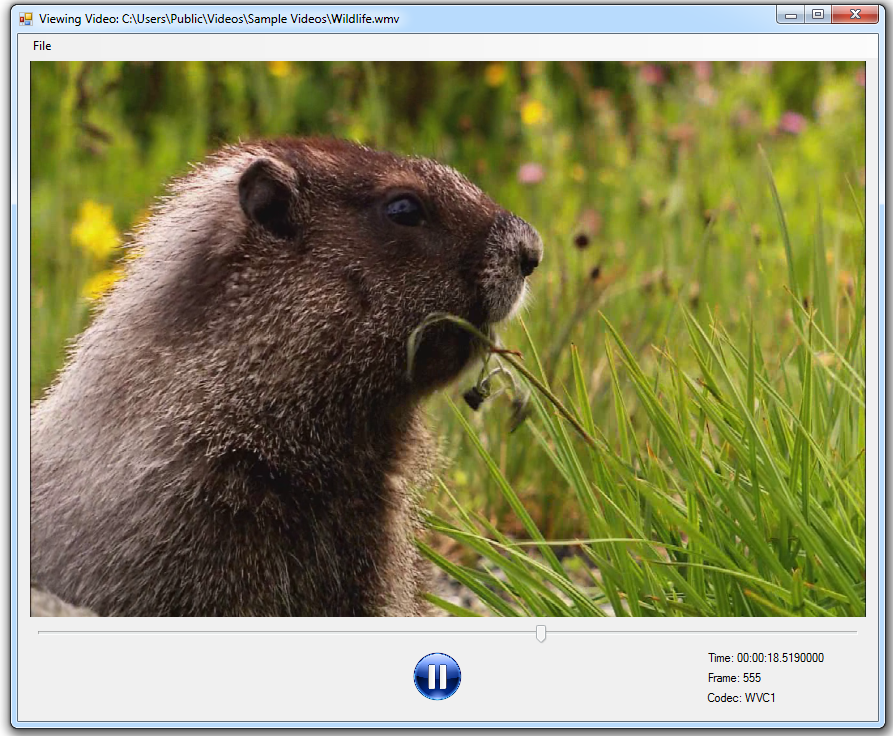Screen dimensions: 893x736
Task: Open the File menu
Action: 42,46
